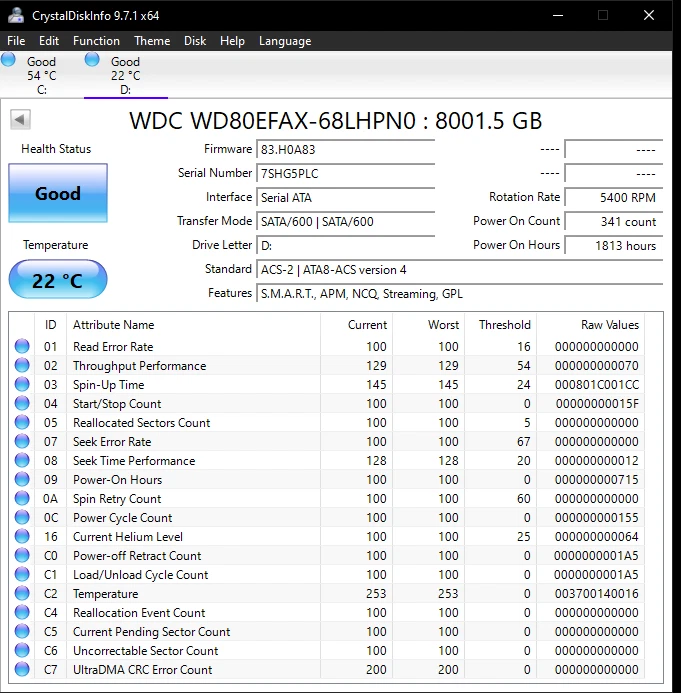Click the Good health status button

coord(58,193)
